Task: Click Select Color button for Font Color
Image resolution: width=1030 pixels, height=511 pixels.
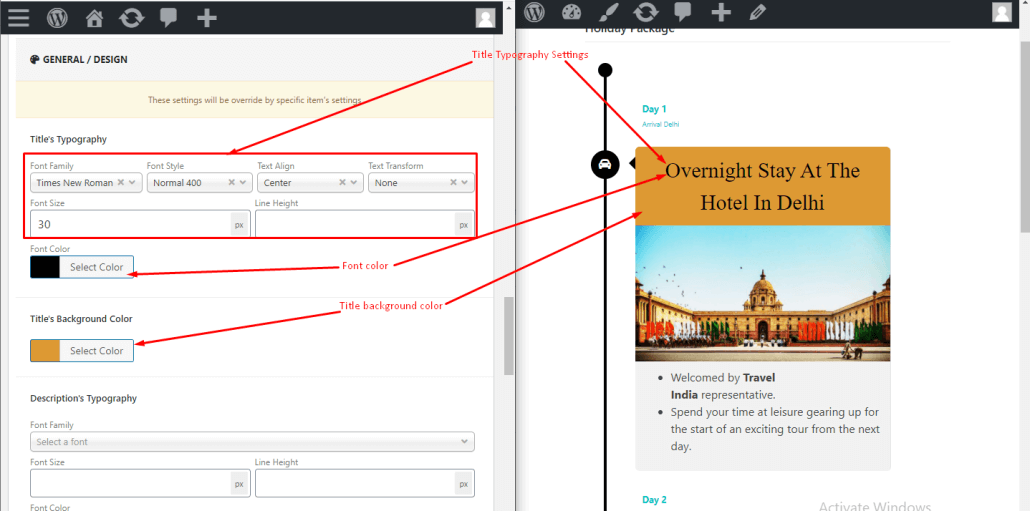Action: coord(97,267)
